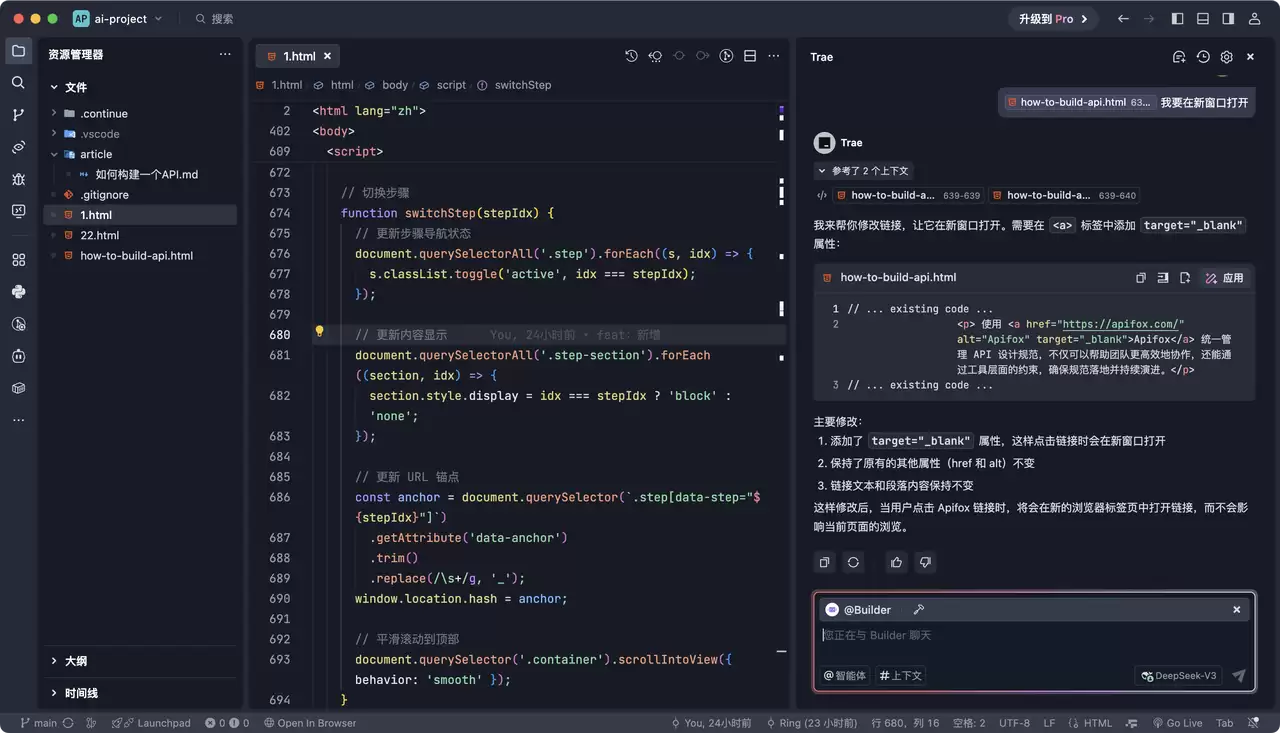Send the chat message arrow

tap(1239, 676)
